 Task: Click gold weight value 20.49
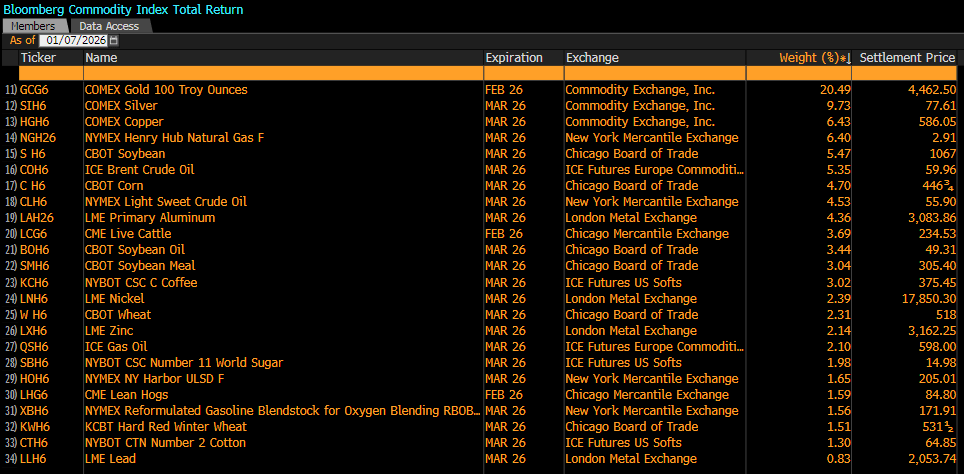click(x=835, y=90)
